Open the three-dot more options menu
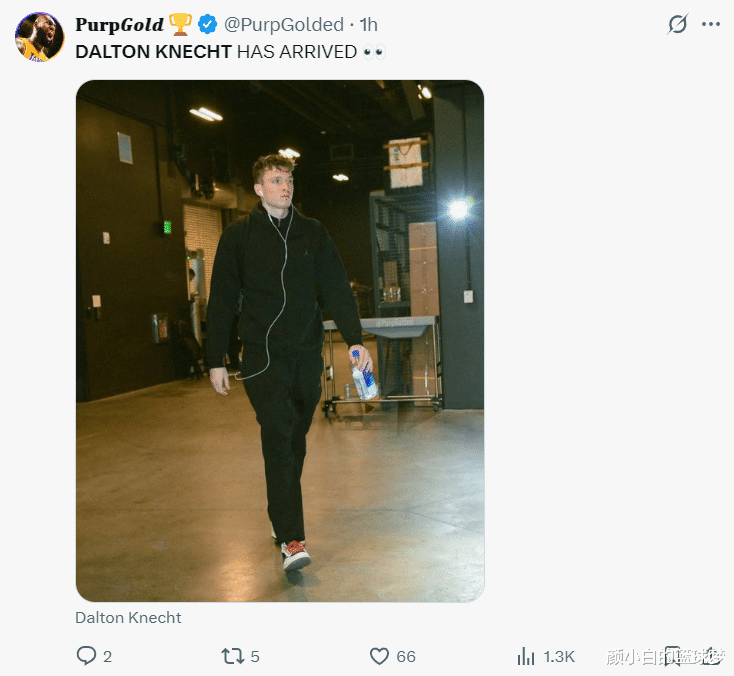The image size is (734, 676). tap(711, 24)
